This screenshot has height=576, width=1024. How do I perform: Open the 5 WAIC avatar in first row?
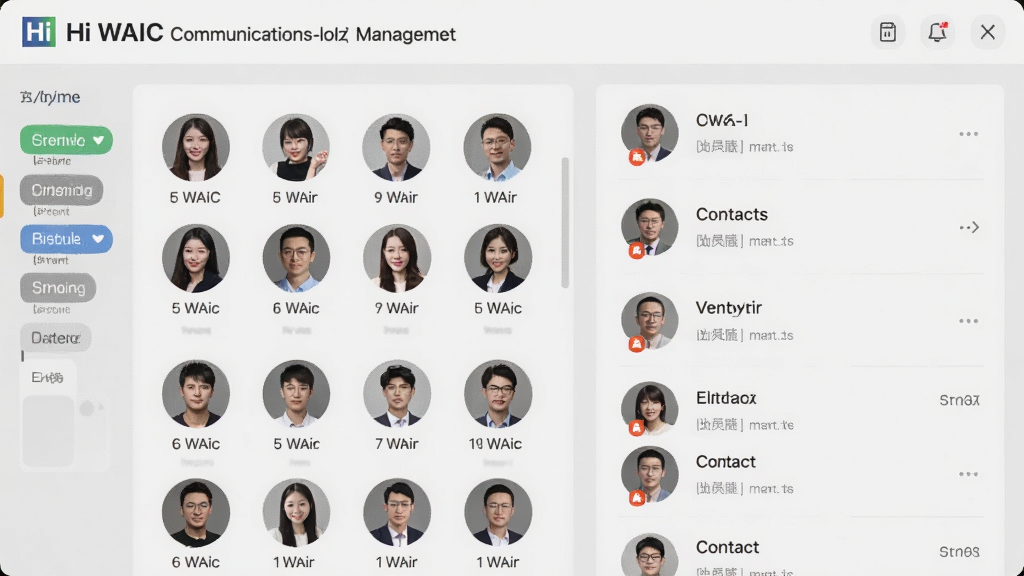pos(195,148)
